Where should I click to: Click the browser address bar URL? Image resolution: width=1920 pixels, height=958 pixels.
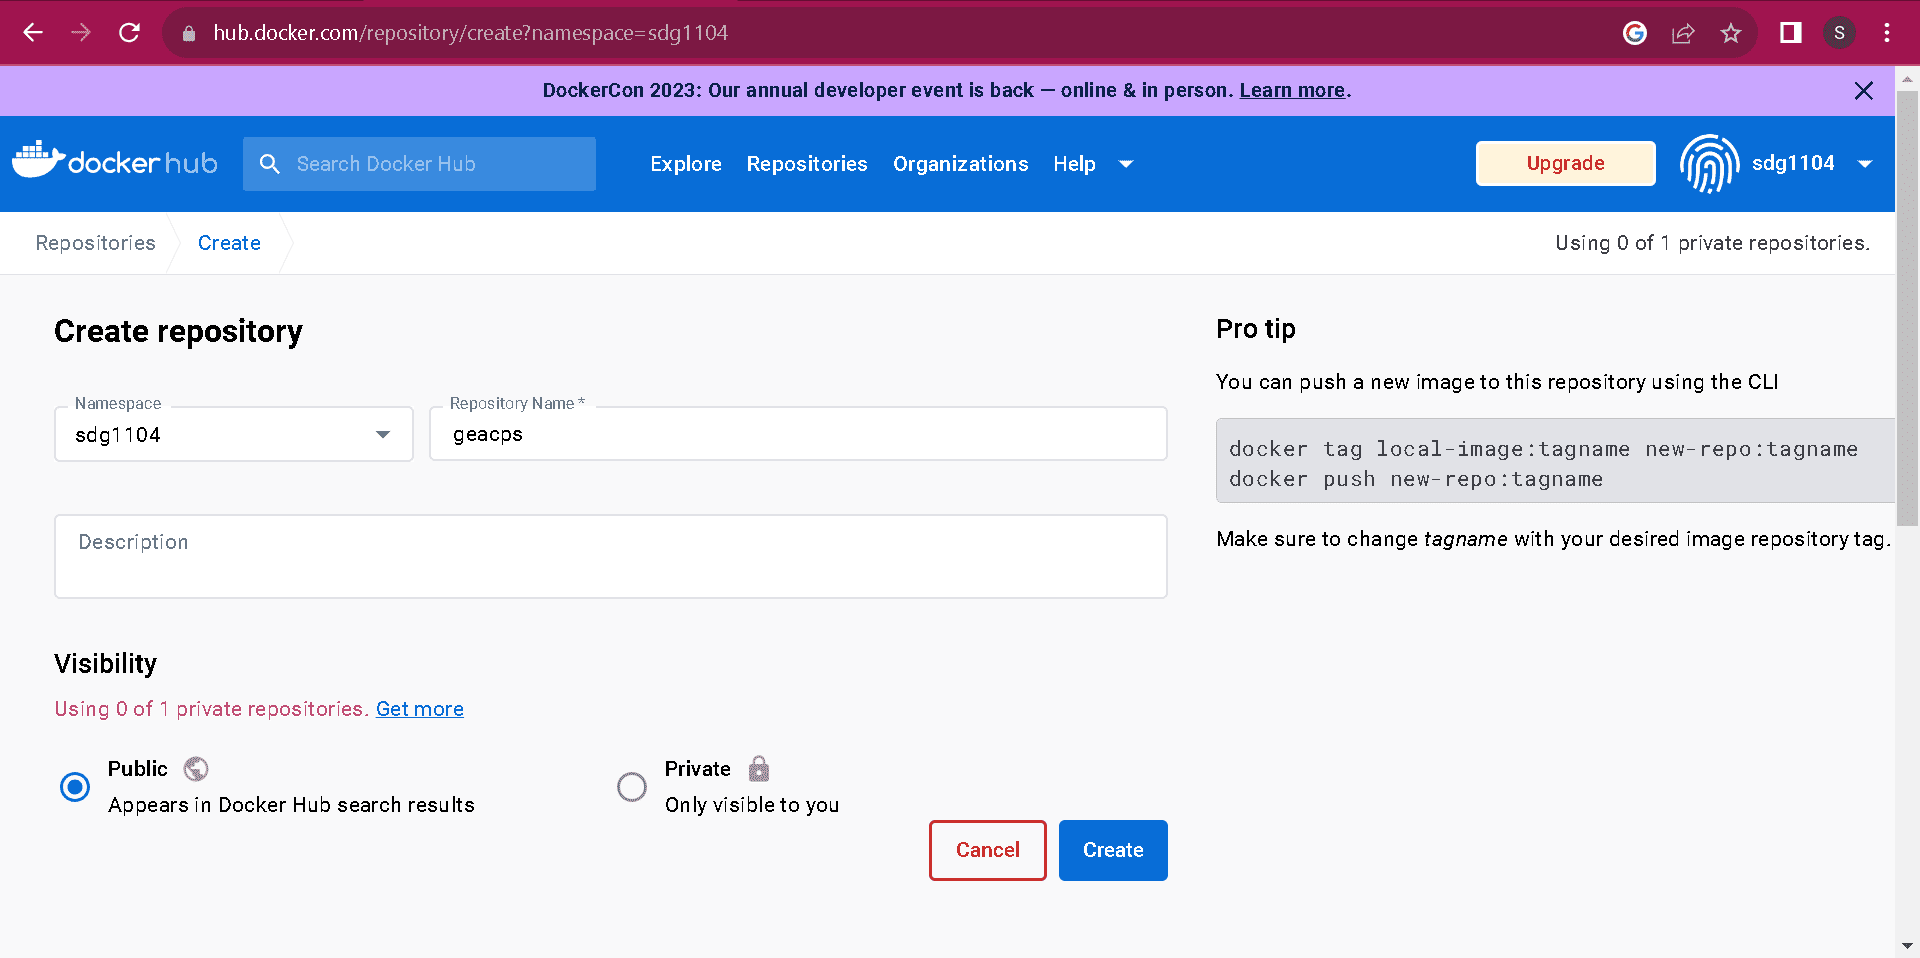coord(470,33)
